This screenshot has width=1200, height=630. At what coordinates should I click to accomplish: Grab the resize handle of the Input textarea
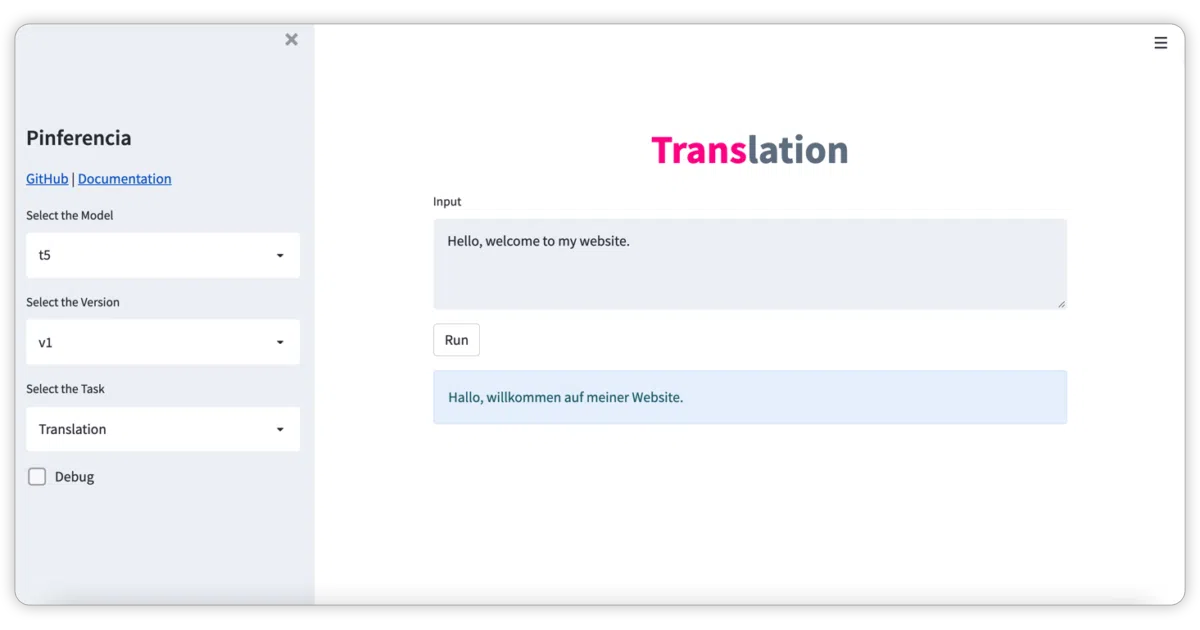1061,303
